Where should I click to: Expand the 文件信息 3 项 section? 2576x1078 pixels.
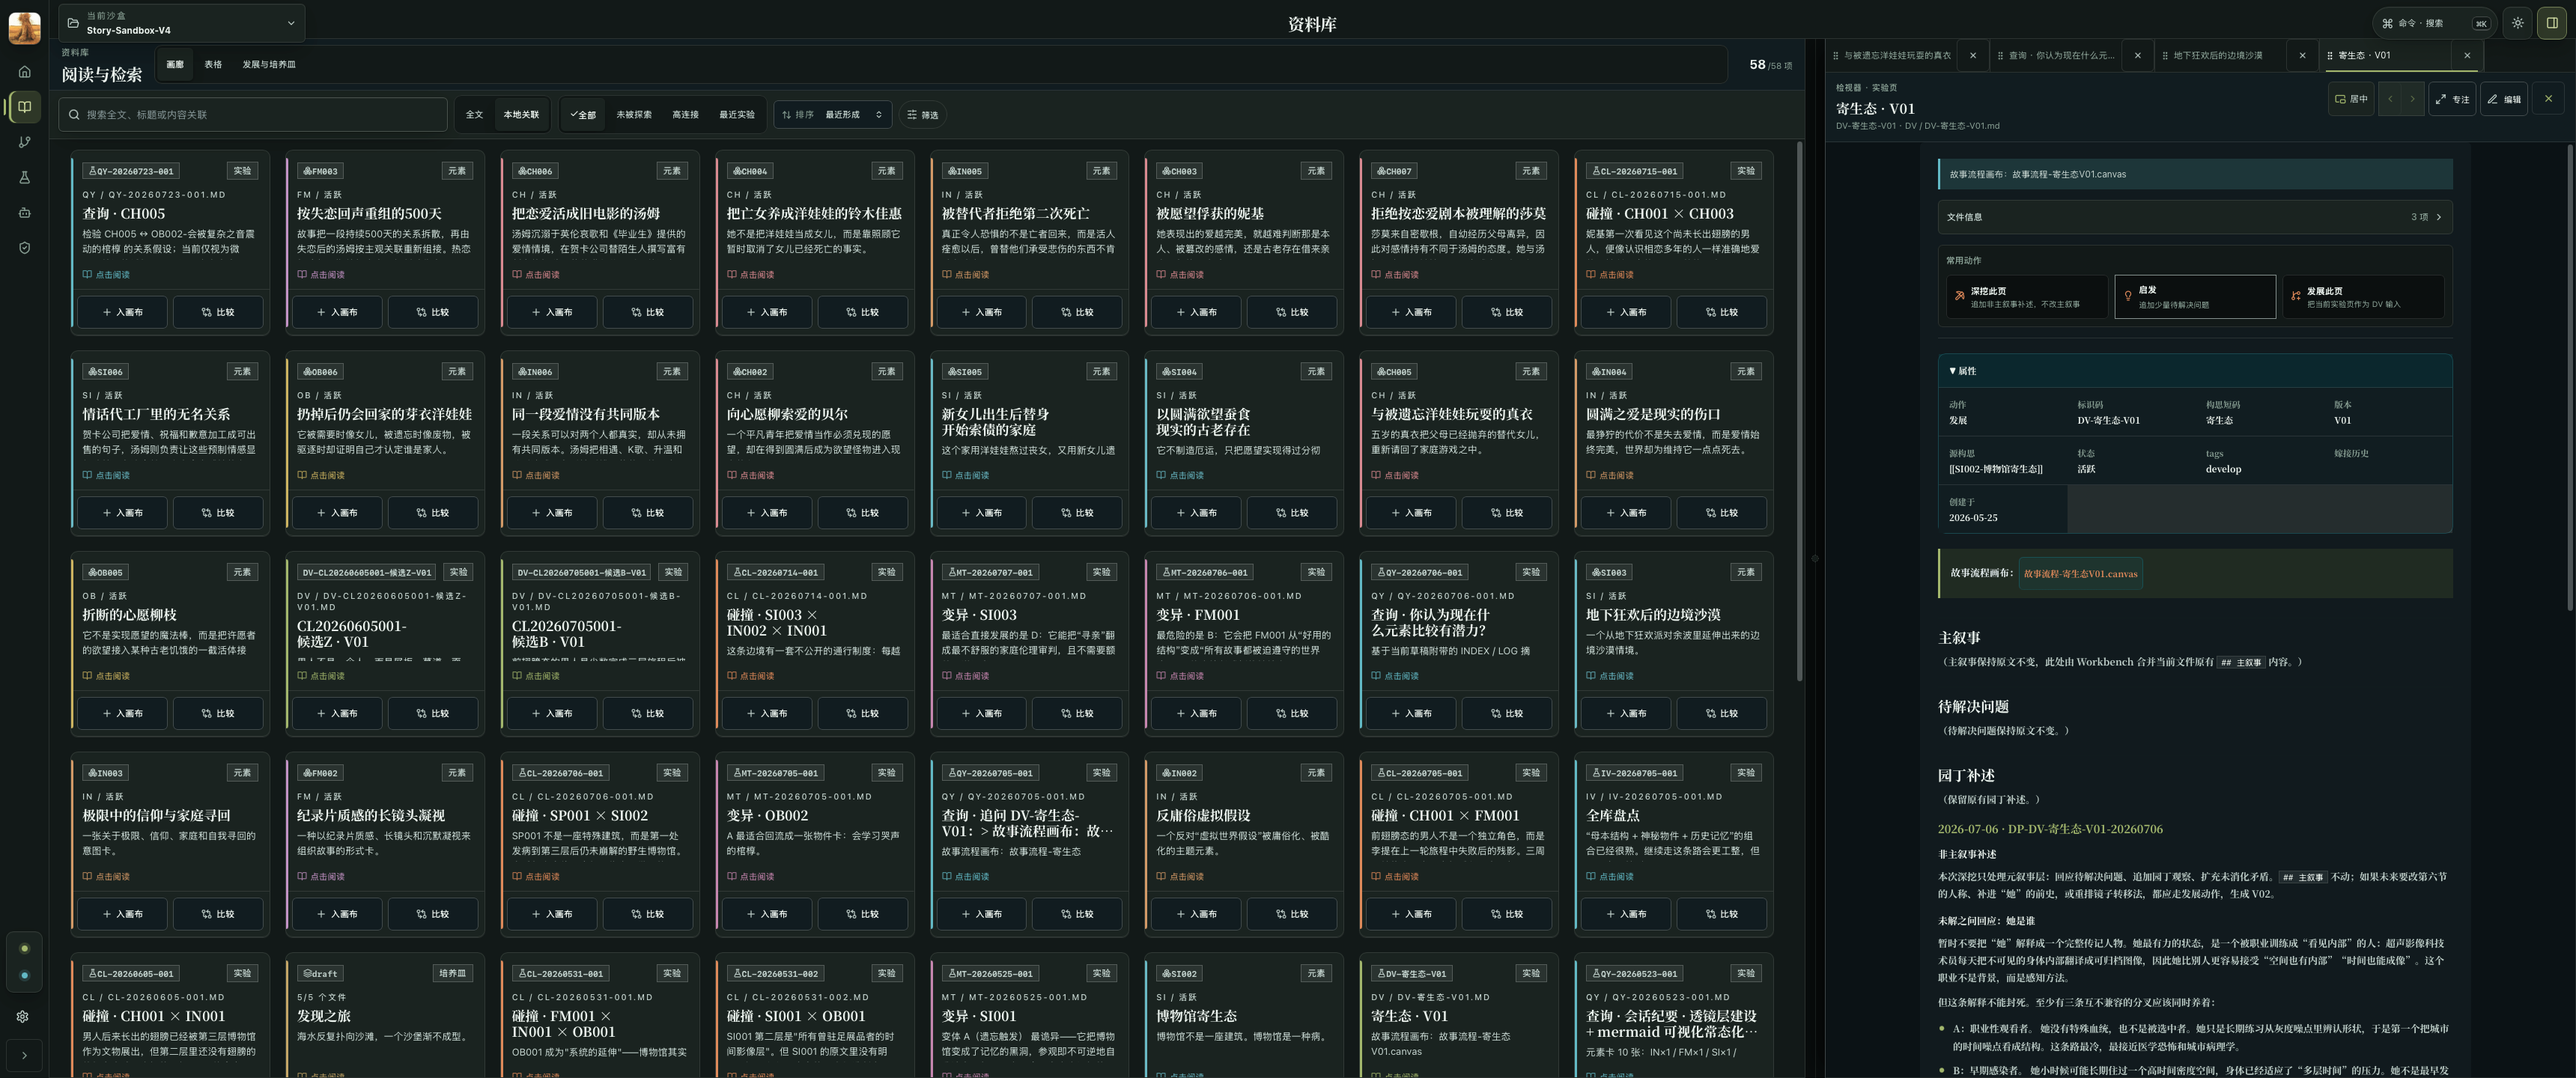(2194, 217)
